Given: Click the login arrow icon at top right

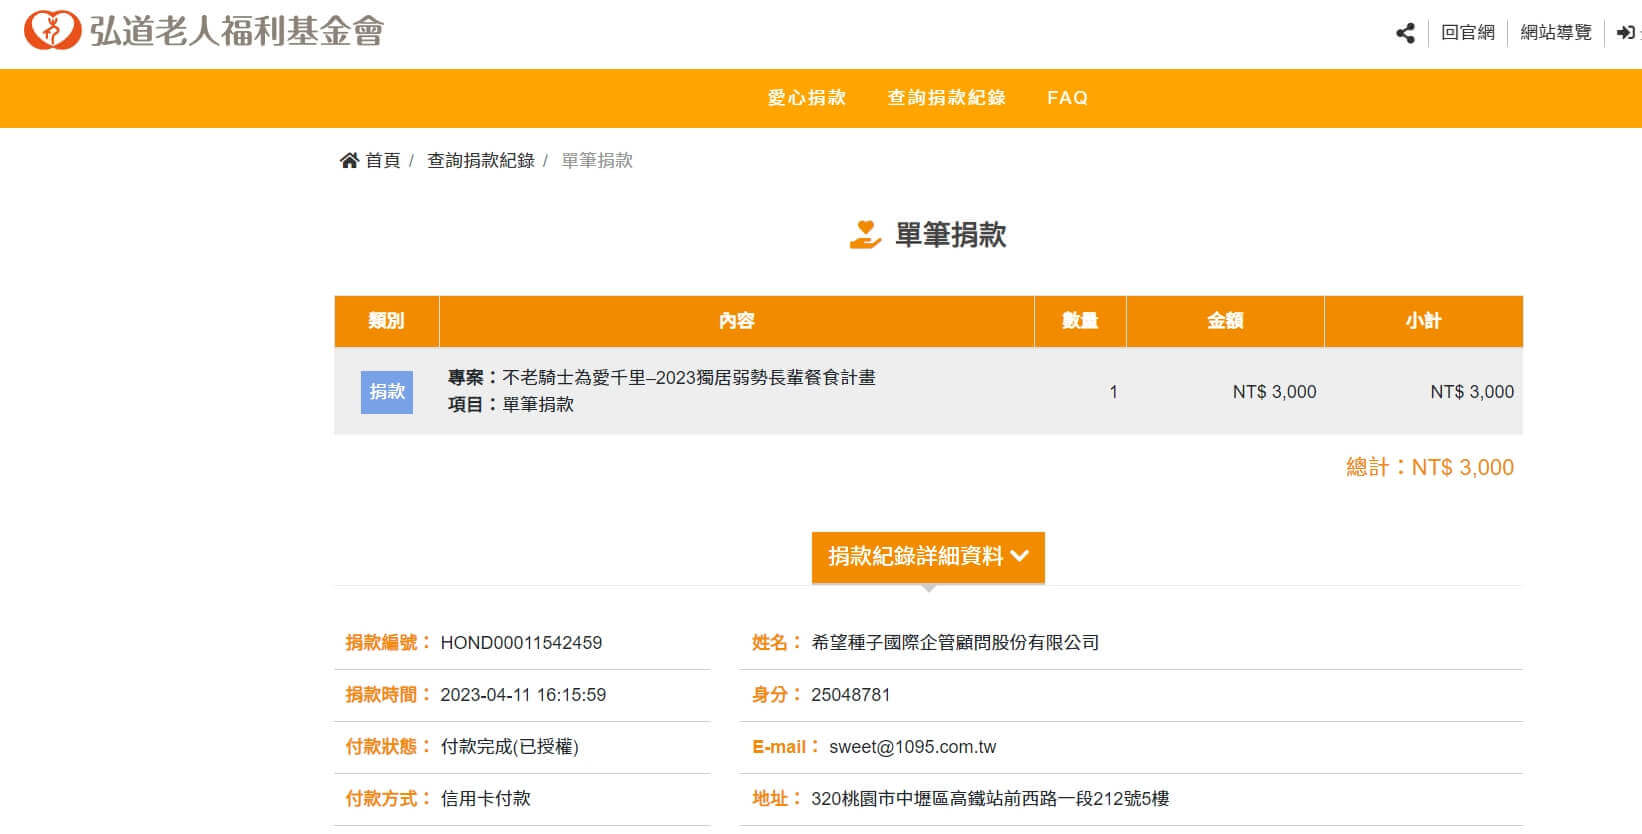Looking at the screenshot, I should (1626, 33).
